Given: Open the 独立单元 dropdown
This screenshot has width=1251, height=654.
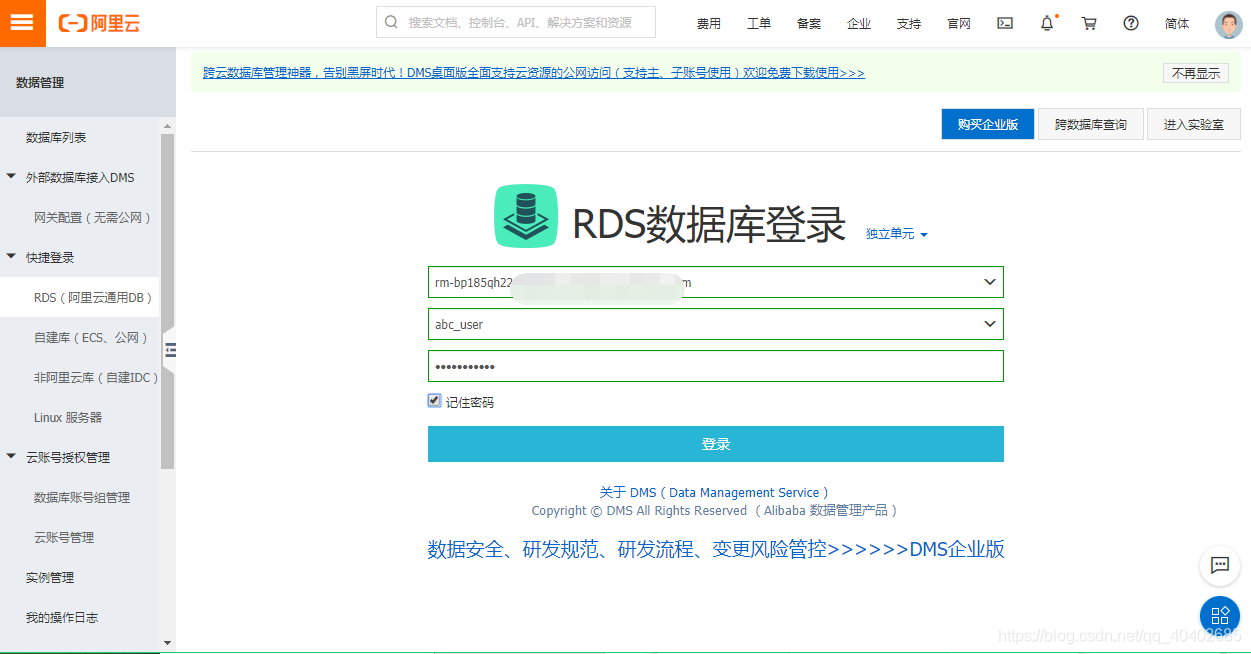Looking at the screenshot, I should coord(897,234).
